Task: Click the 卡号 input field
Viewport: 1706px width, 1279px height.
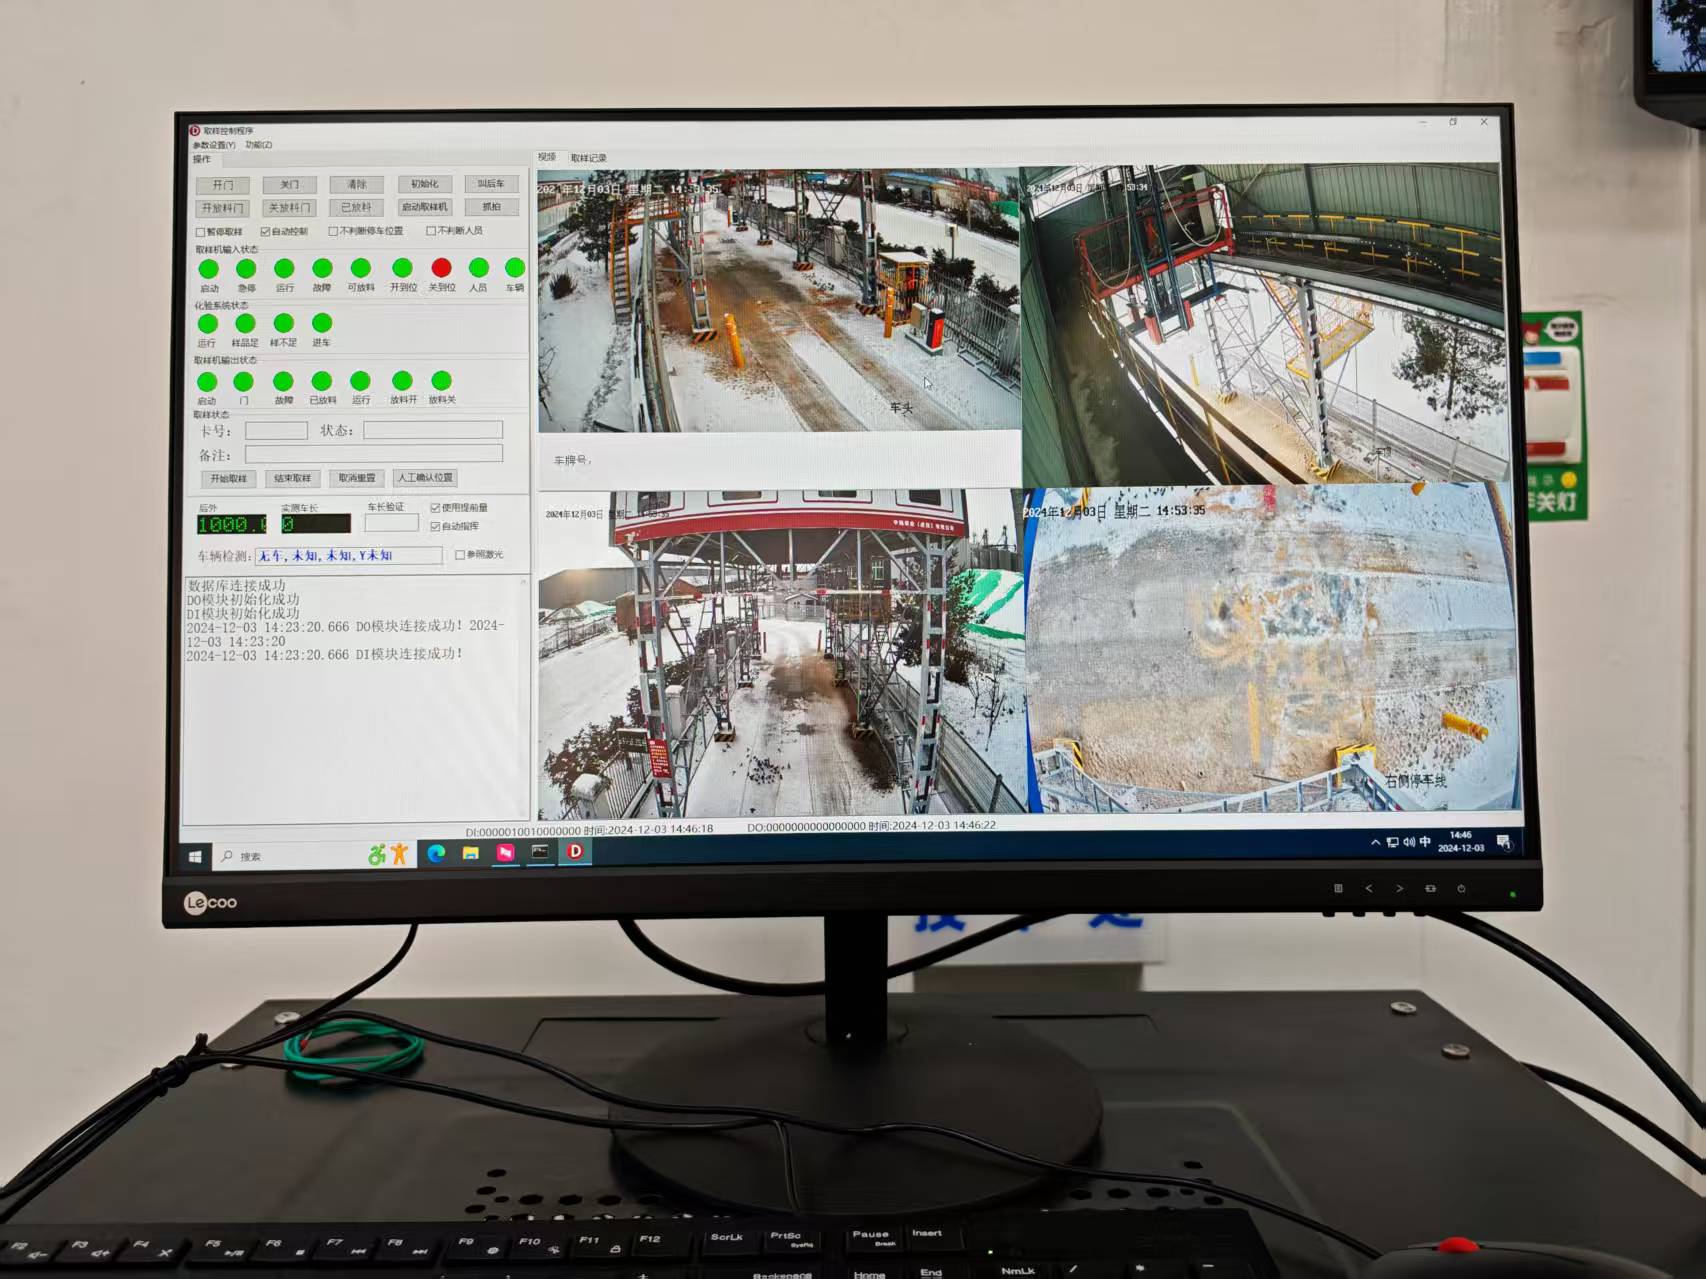Action: coord(276,431)
